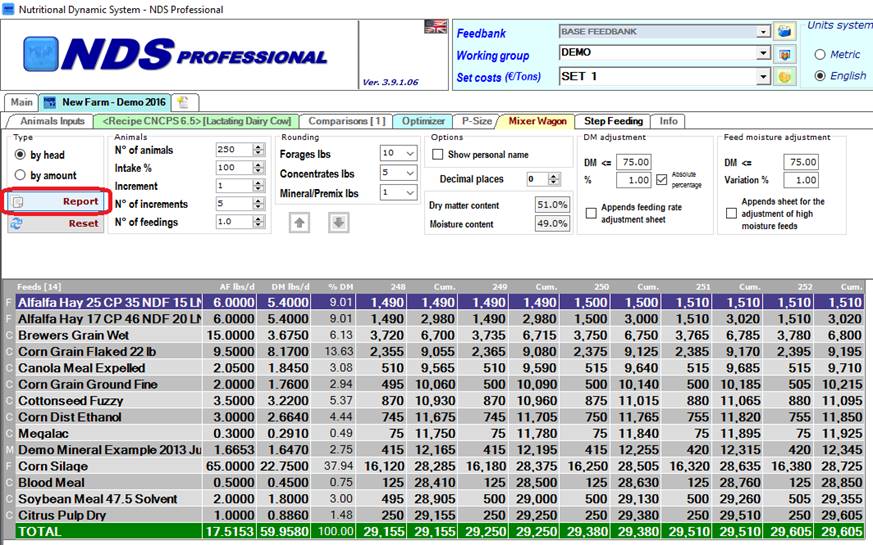
Task: Click the NDS Professional logo icon
Action: (x=41, y=54)
